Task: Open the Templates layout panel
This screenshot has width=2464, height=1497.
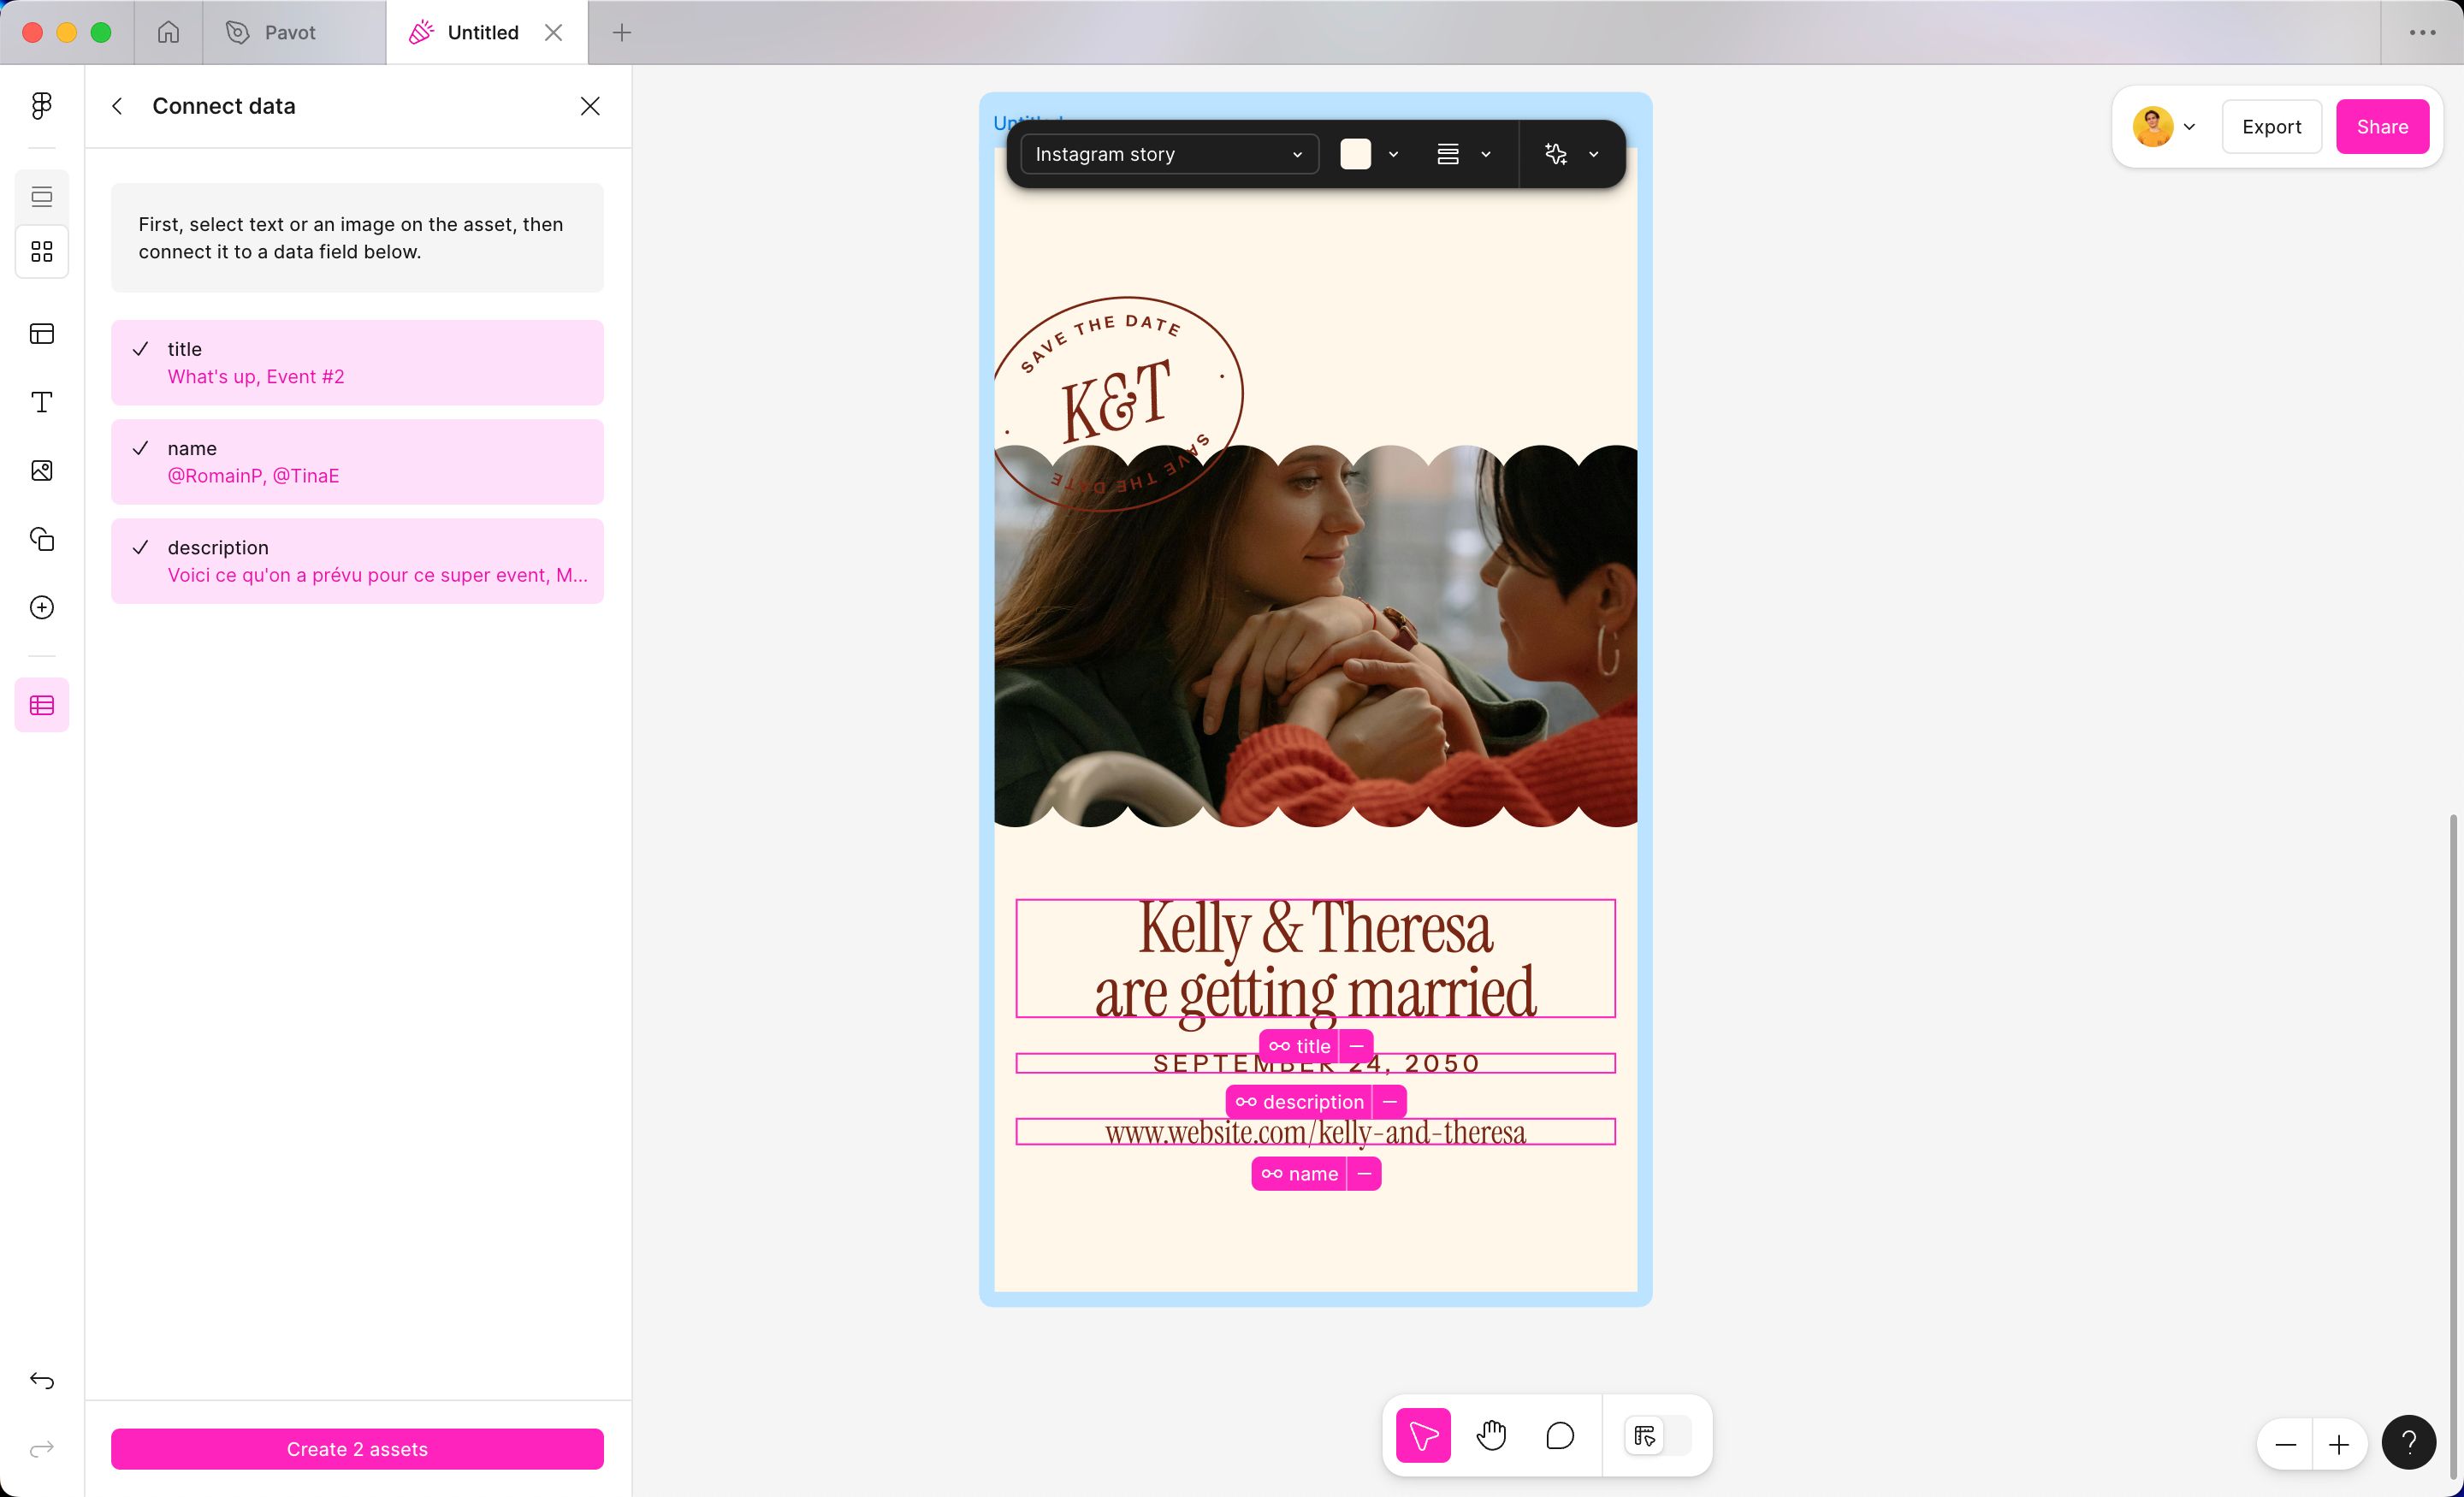Action: click(x=41, y=334)
